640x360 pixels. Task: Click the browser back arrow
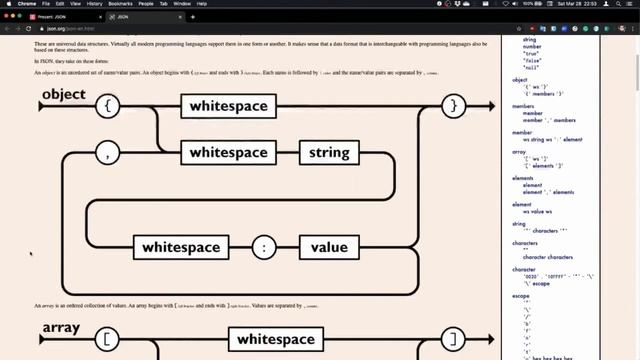click(7, 29)
